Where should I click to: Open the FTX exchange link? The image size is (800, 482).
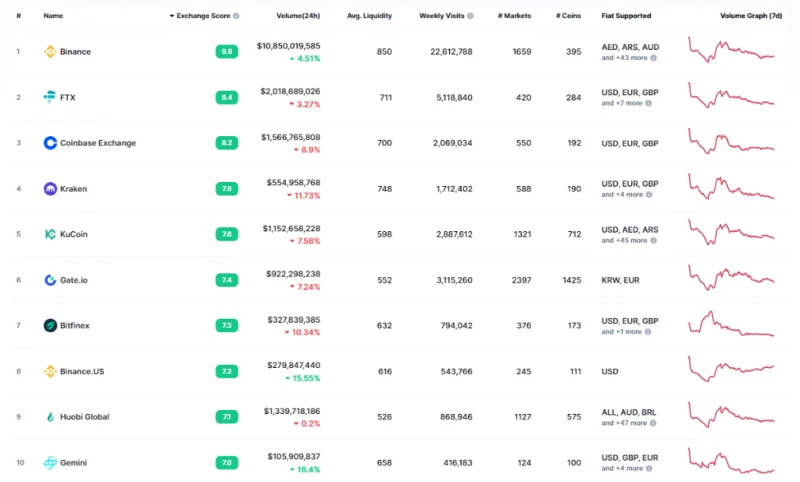pos(68,97)
